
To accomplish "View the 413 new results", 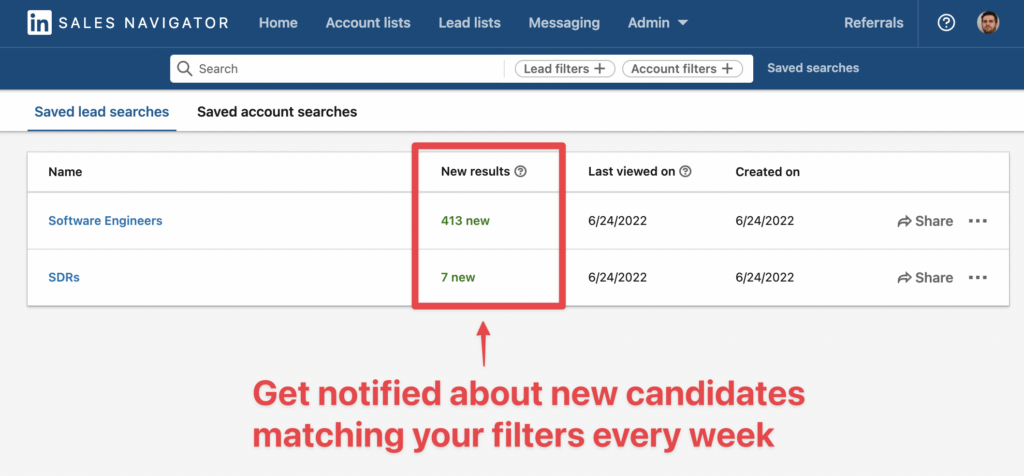I will click(x=465, y=221).
